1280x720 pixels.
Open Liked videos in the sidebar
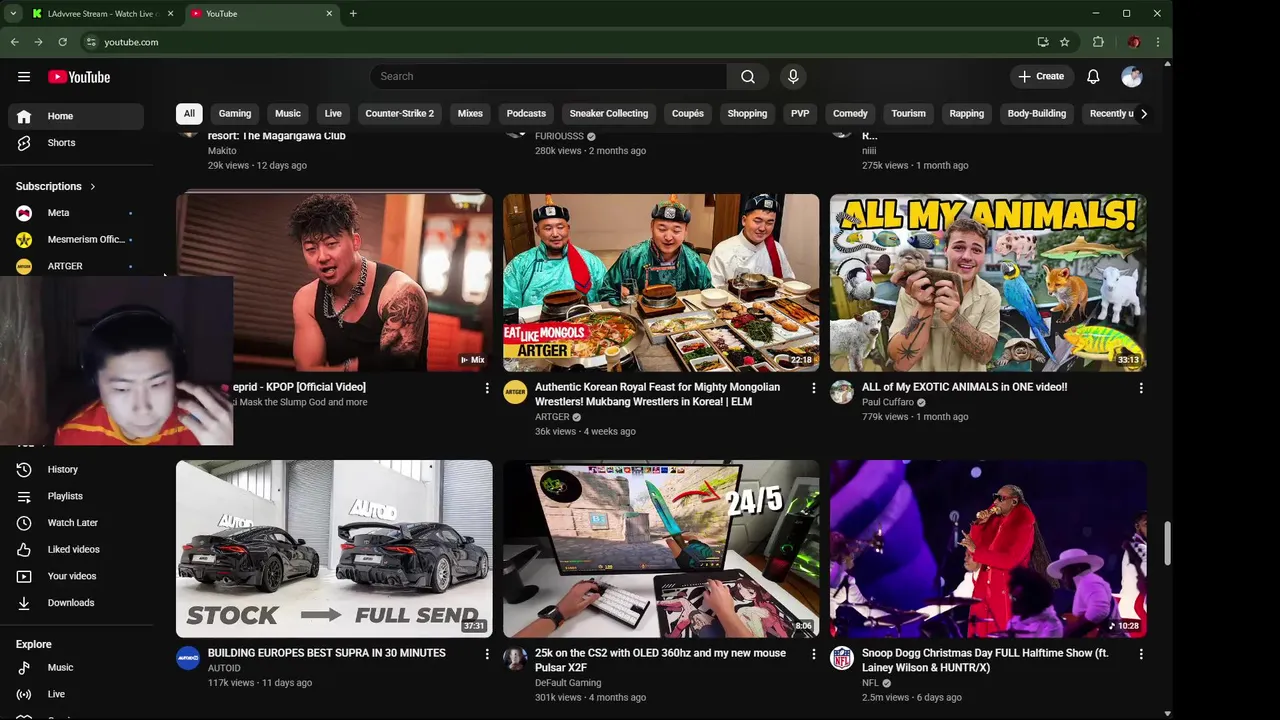76,550
